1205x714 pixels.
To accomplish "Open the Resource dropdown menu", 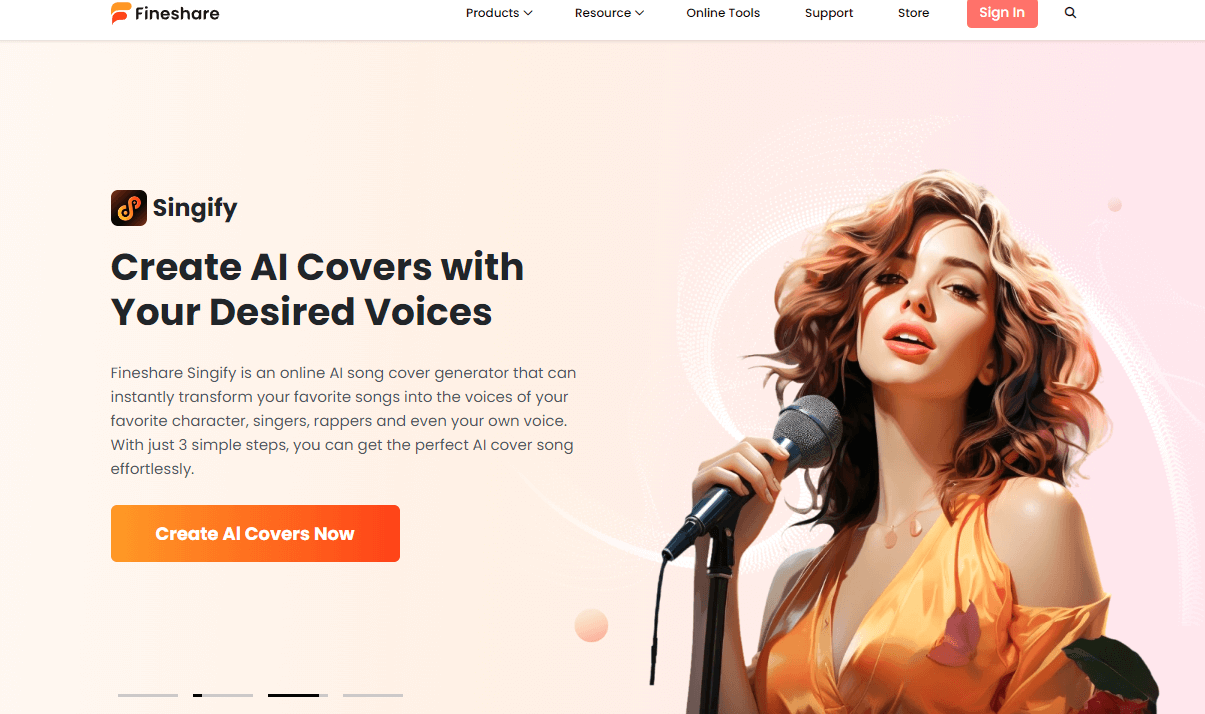I will 609,13.
